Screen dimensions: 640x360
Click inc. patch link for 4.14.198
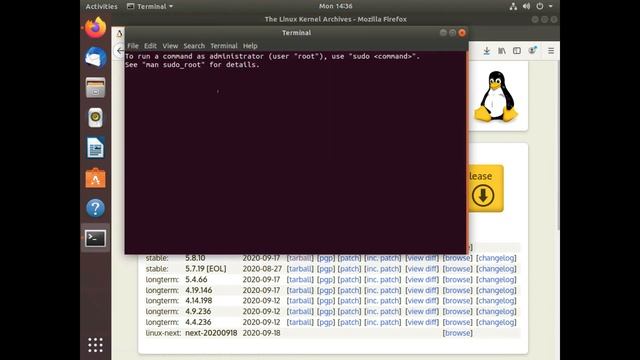[x=382, y=301]
